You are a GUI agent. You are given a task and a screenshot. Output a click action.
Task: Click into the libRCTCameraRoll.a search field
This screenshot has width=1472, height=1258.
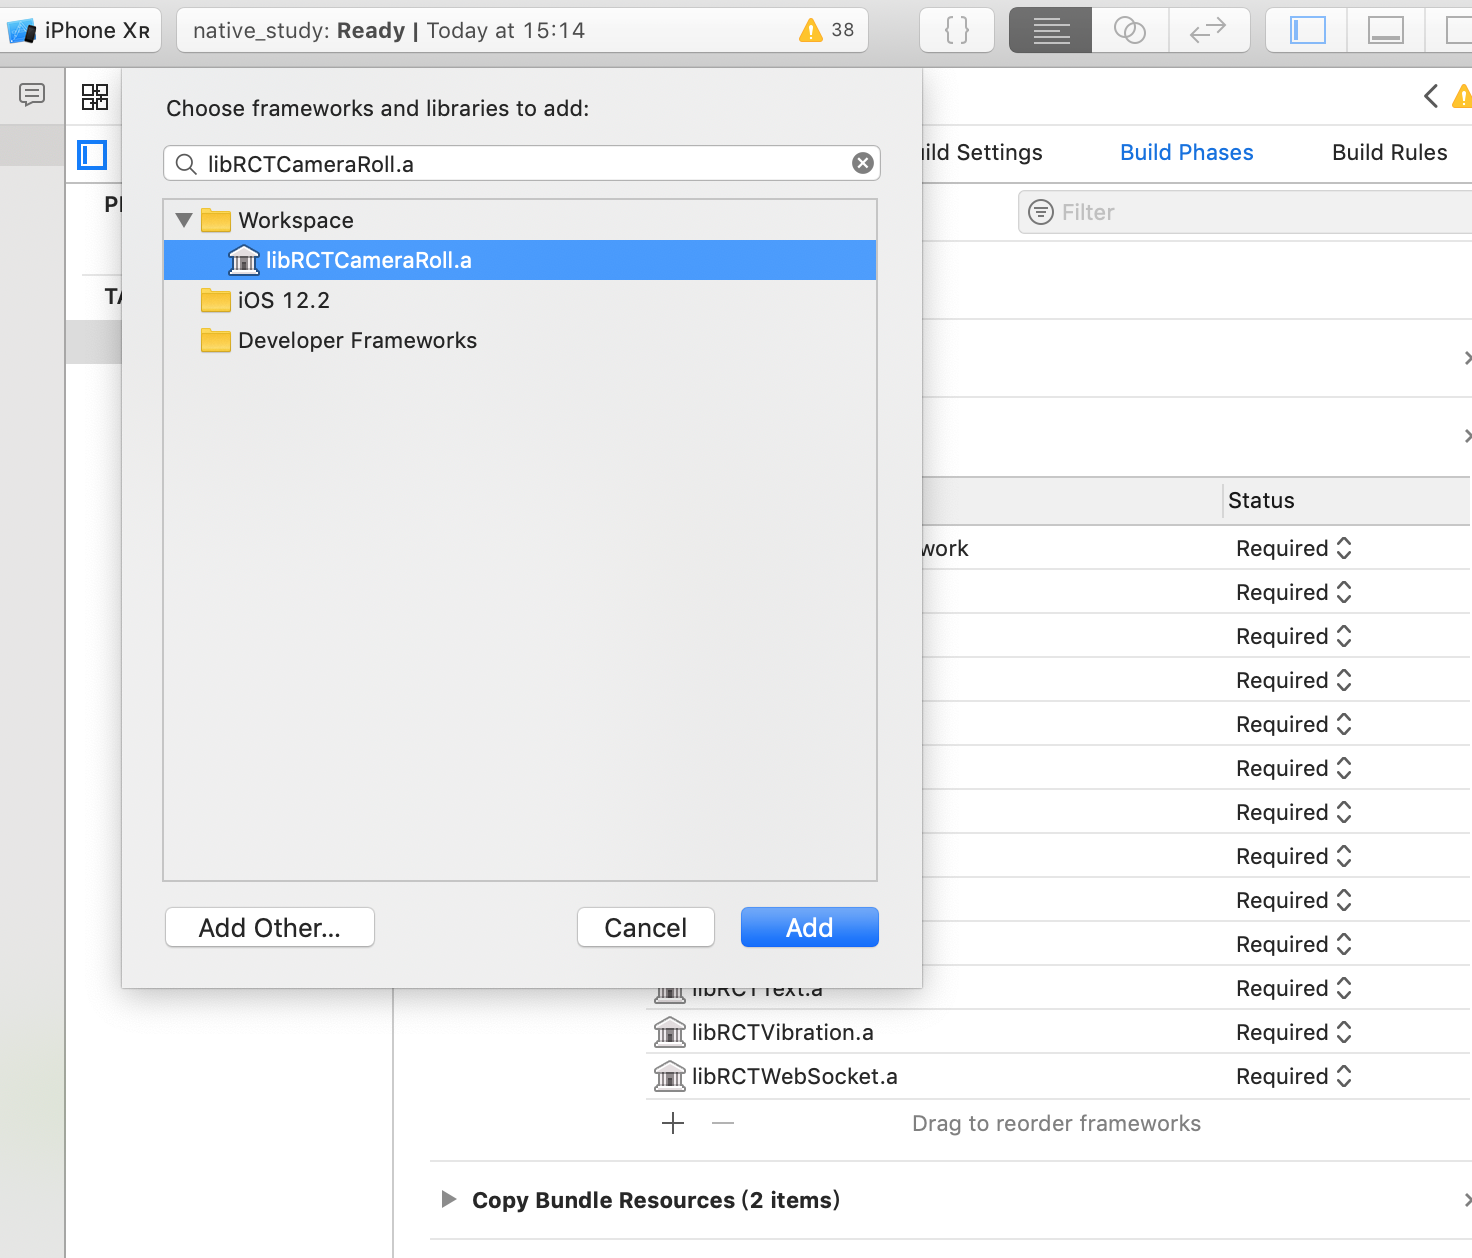[x=522, y=163]
